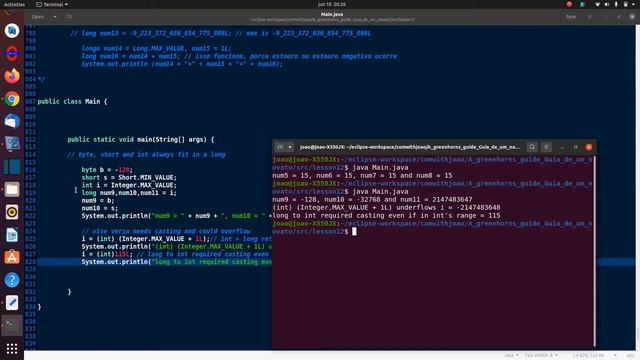640x360 pixels.
Task: Search within the terminal window
Action: pyautogui.click(x=532, y=147)
